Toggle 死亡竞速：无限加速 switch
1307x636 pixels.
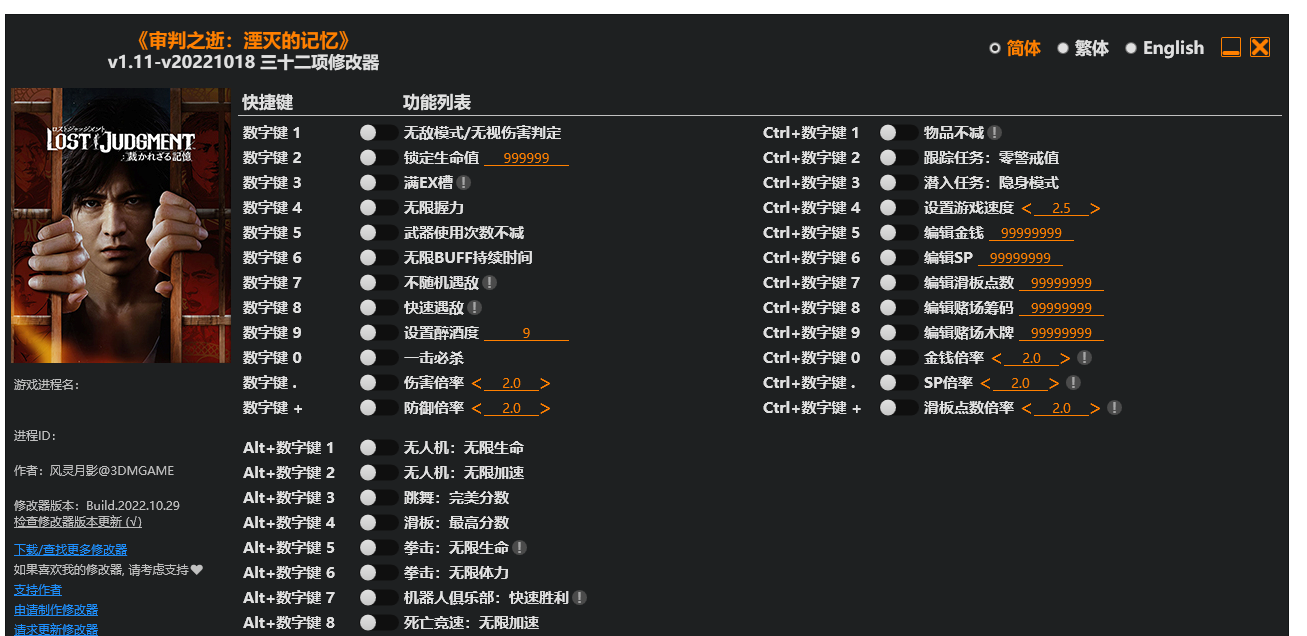[x=378, y=623]
